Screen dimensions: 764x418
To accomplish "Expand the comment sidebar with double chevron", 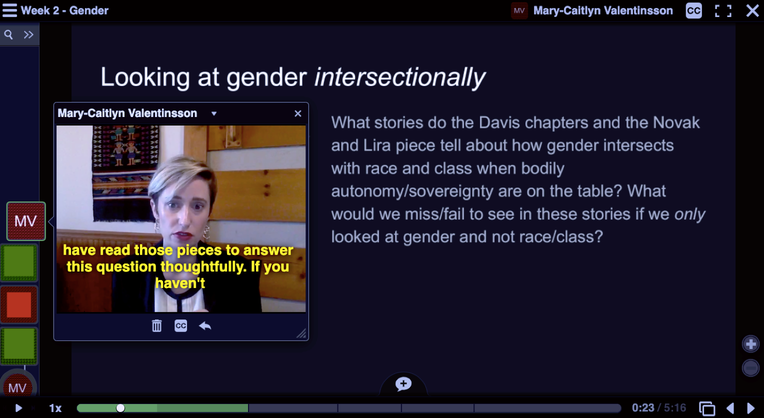I will [x=29, y=34].
